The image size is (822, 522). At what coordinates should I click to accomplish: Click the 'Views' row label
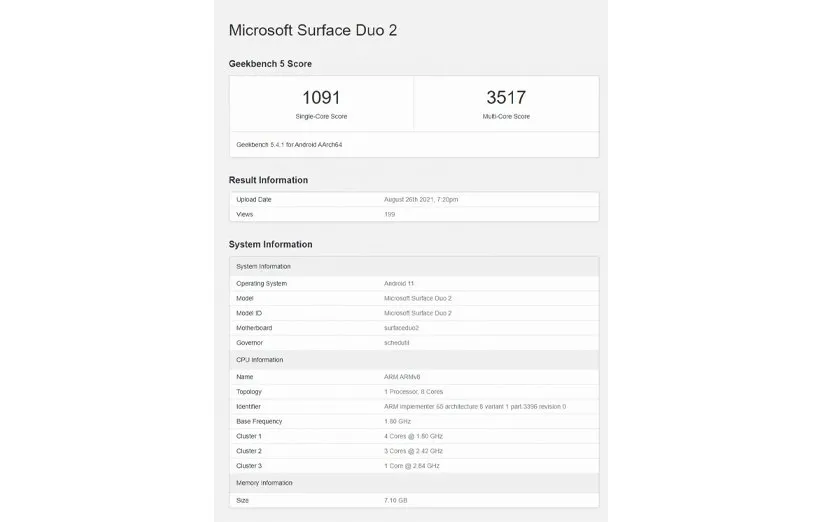[x=244, y=214]
